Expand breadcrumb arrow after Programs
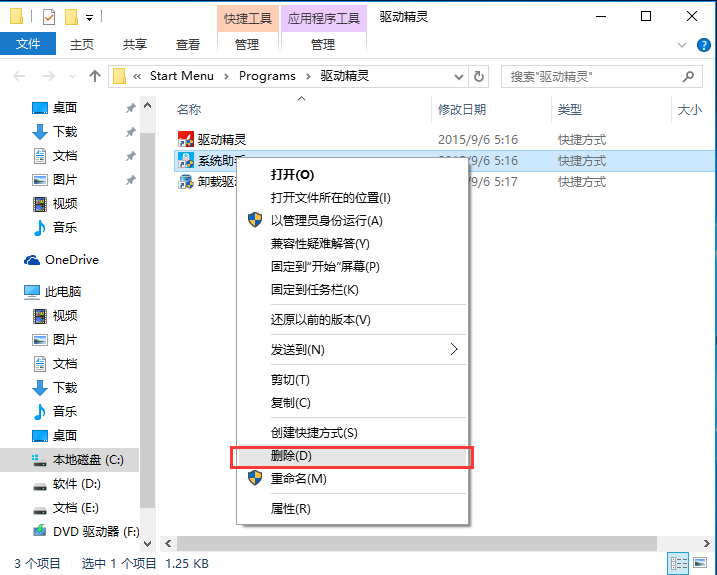 tap(308, 76)
